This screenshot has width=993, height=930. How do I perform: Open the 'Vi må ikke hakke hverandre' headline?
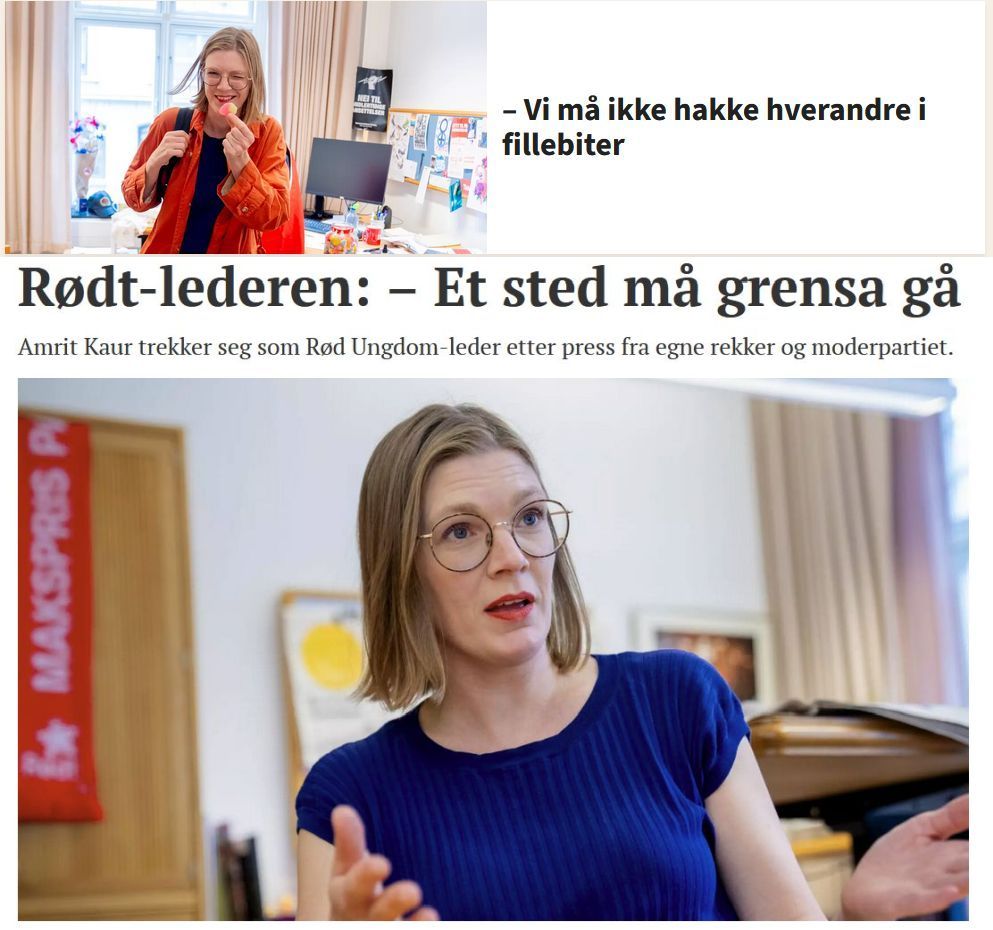click(714, 127)
